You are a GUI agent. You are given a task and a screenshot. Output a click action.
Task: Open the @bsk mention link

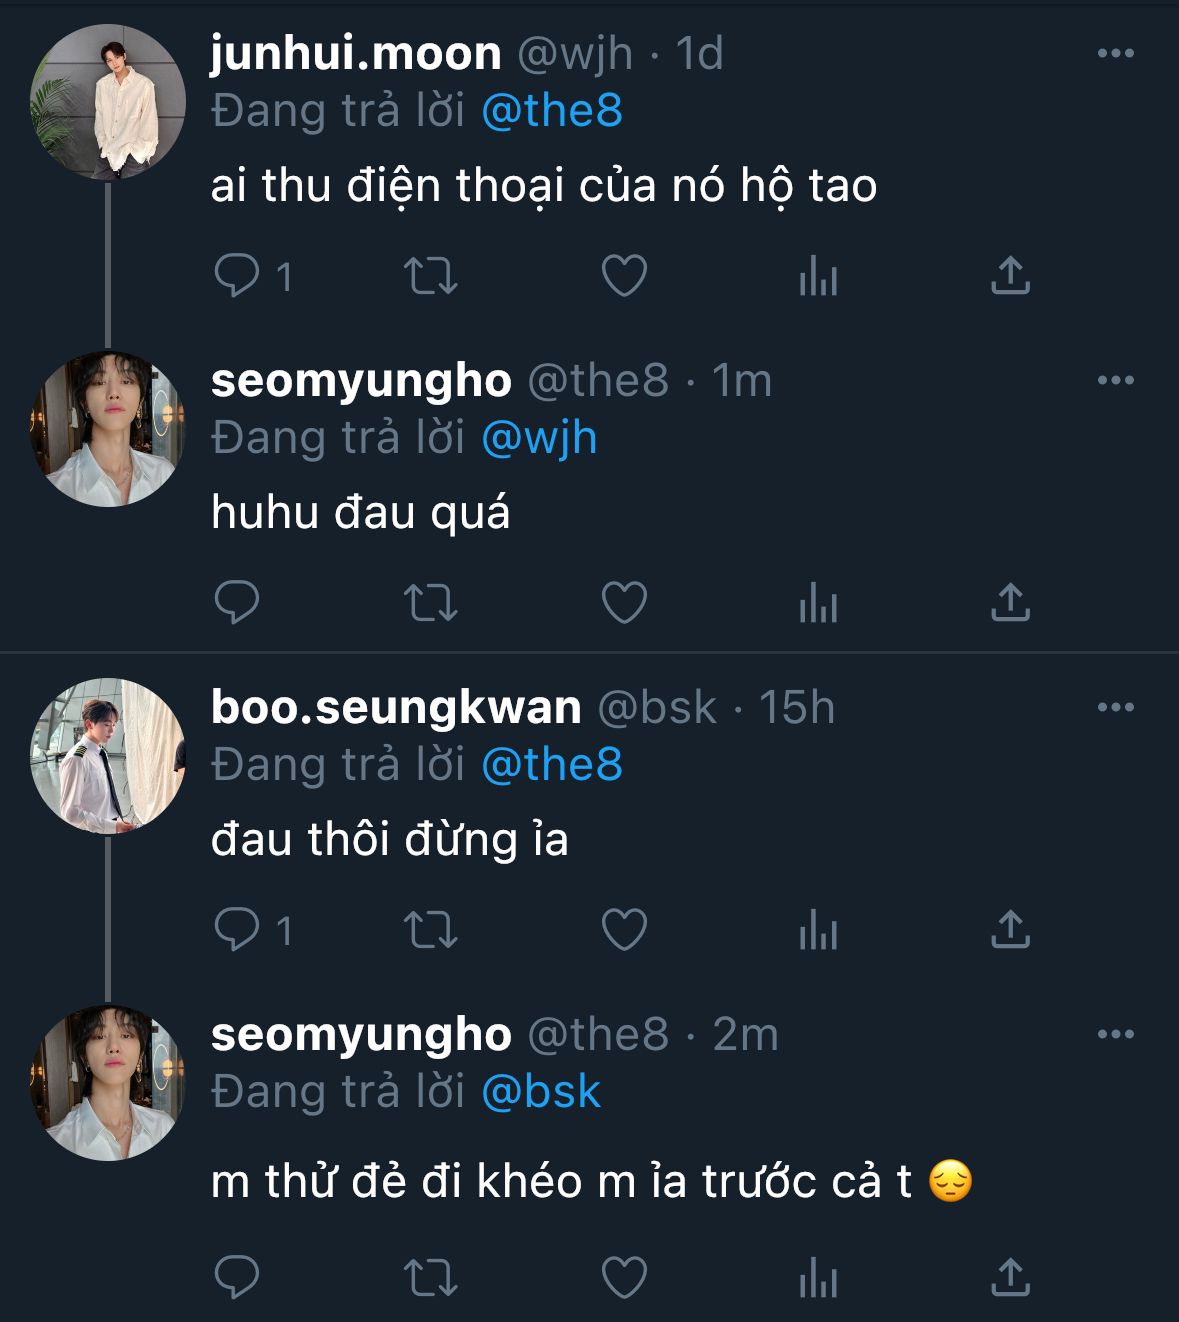(541, 1091)
